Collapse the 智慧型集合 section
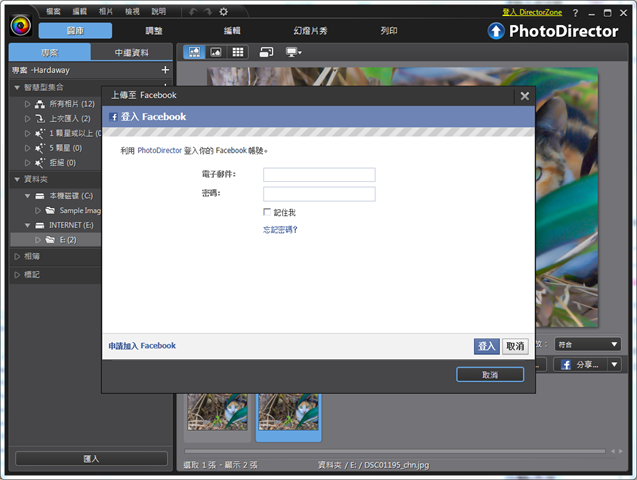This screenshot has height=480, width=637. pos(17,87)
